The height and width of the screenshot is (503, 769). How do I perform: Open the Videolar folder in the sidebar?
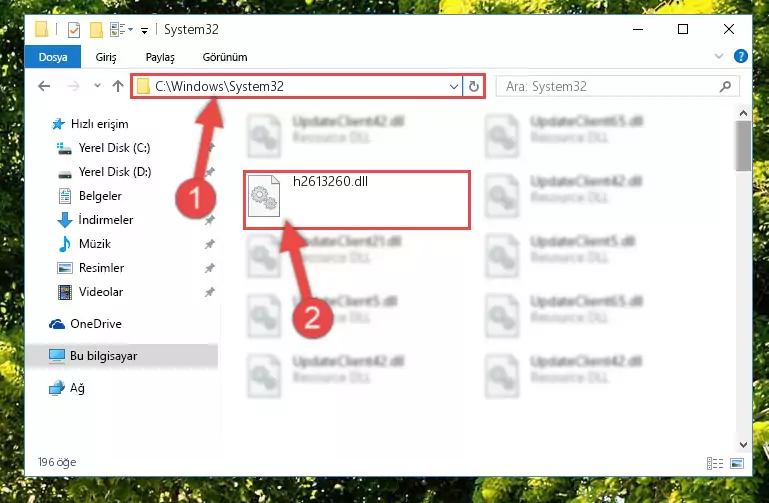90,292
